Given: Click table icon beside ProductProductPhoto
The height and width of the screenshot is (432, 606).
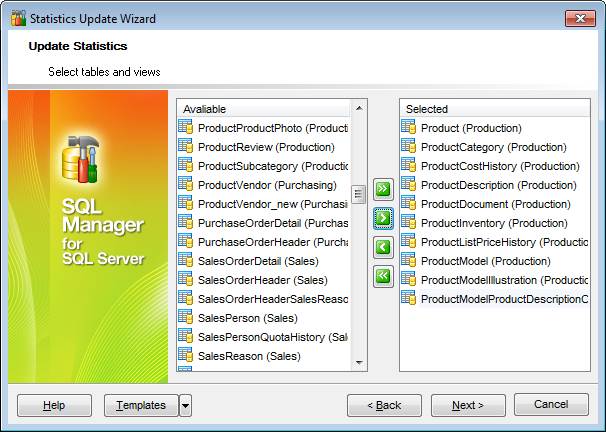Looking at the screenshot, I should click(x=186, y=127).
